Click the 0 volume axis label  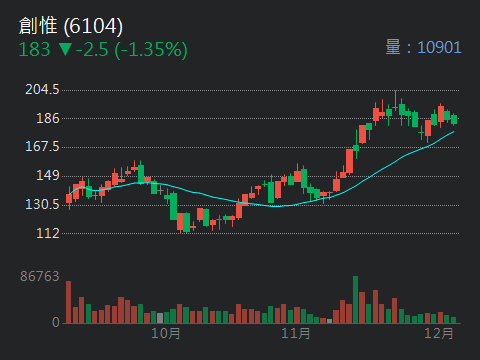coord(56,322)
